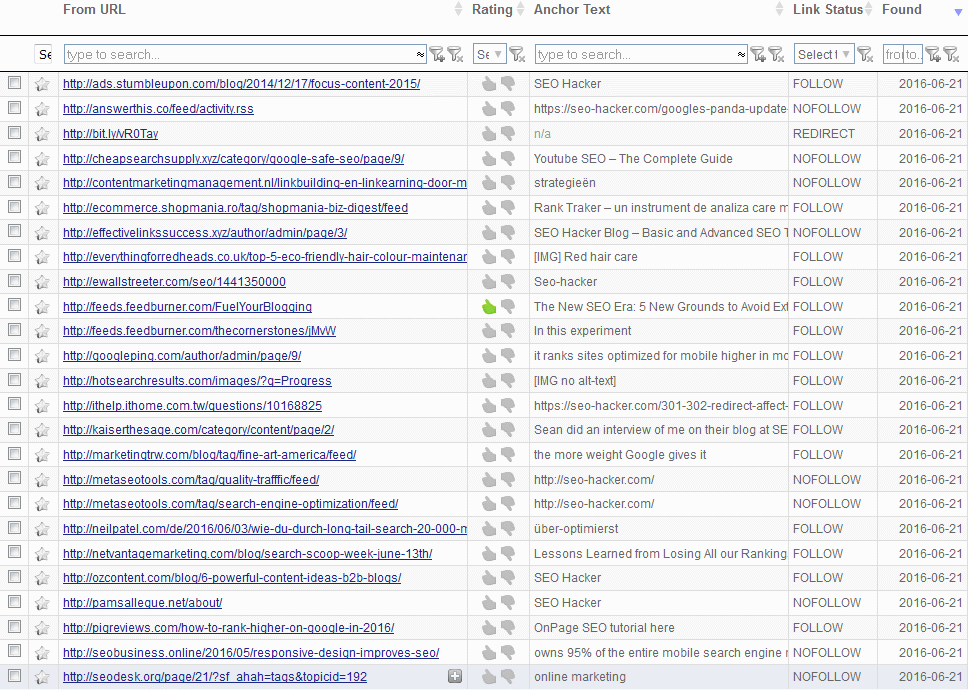Check the box for ads.stumbleupon.com row
The image size is (968, 690).
coord(14,84)
